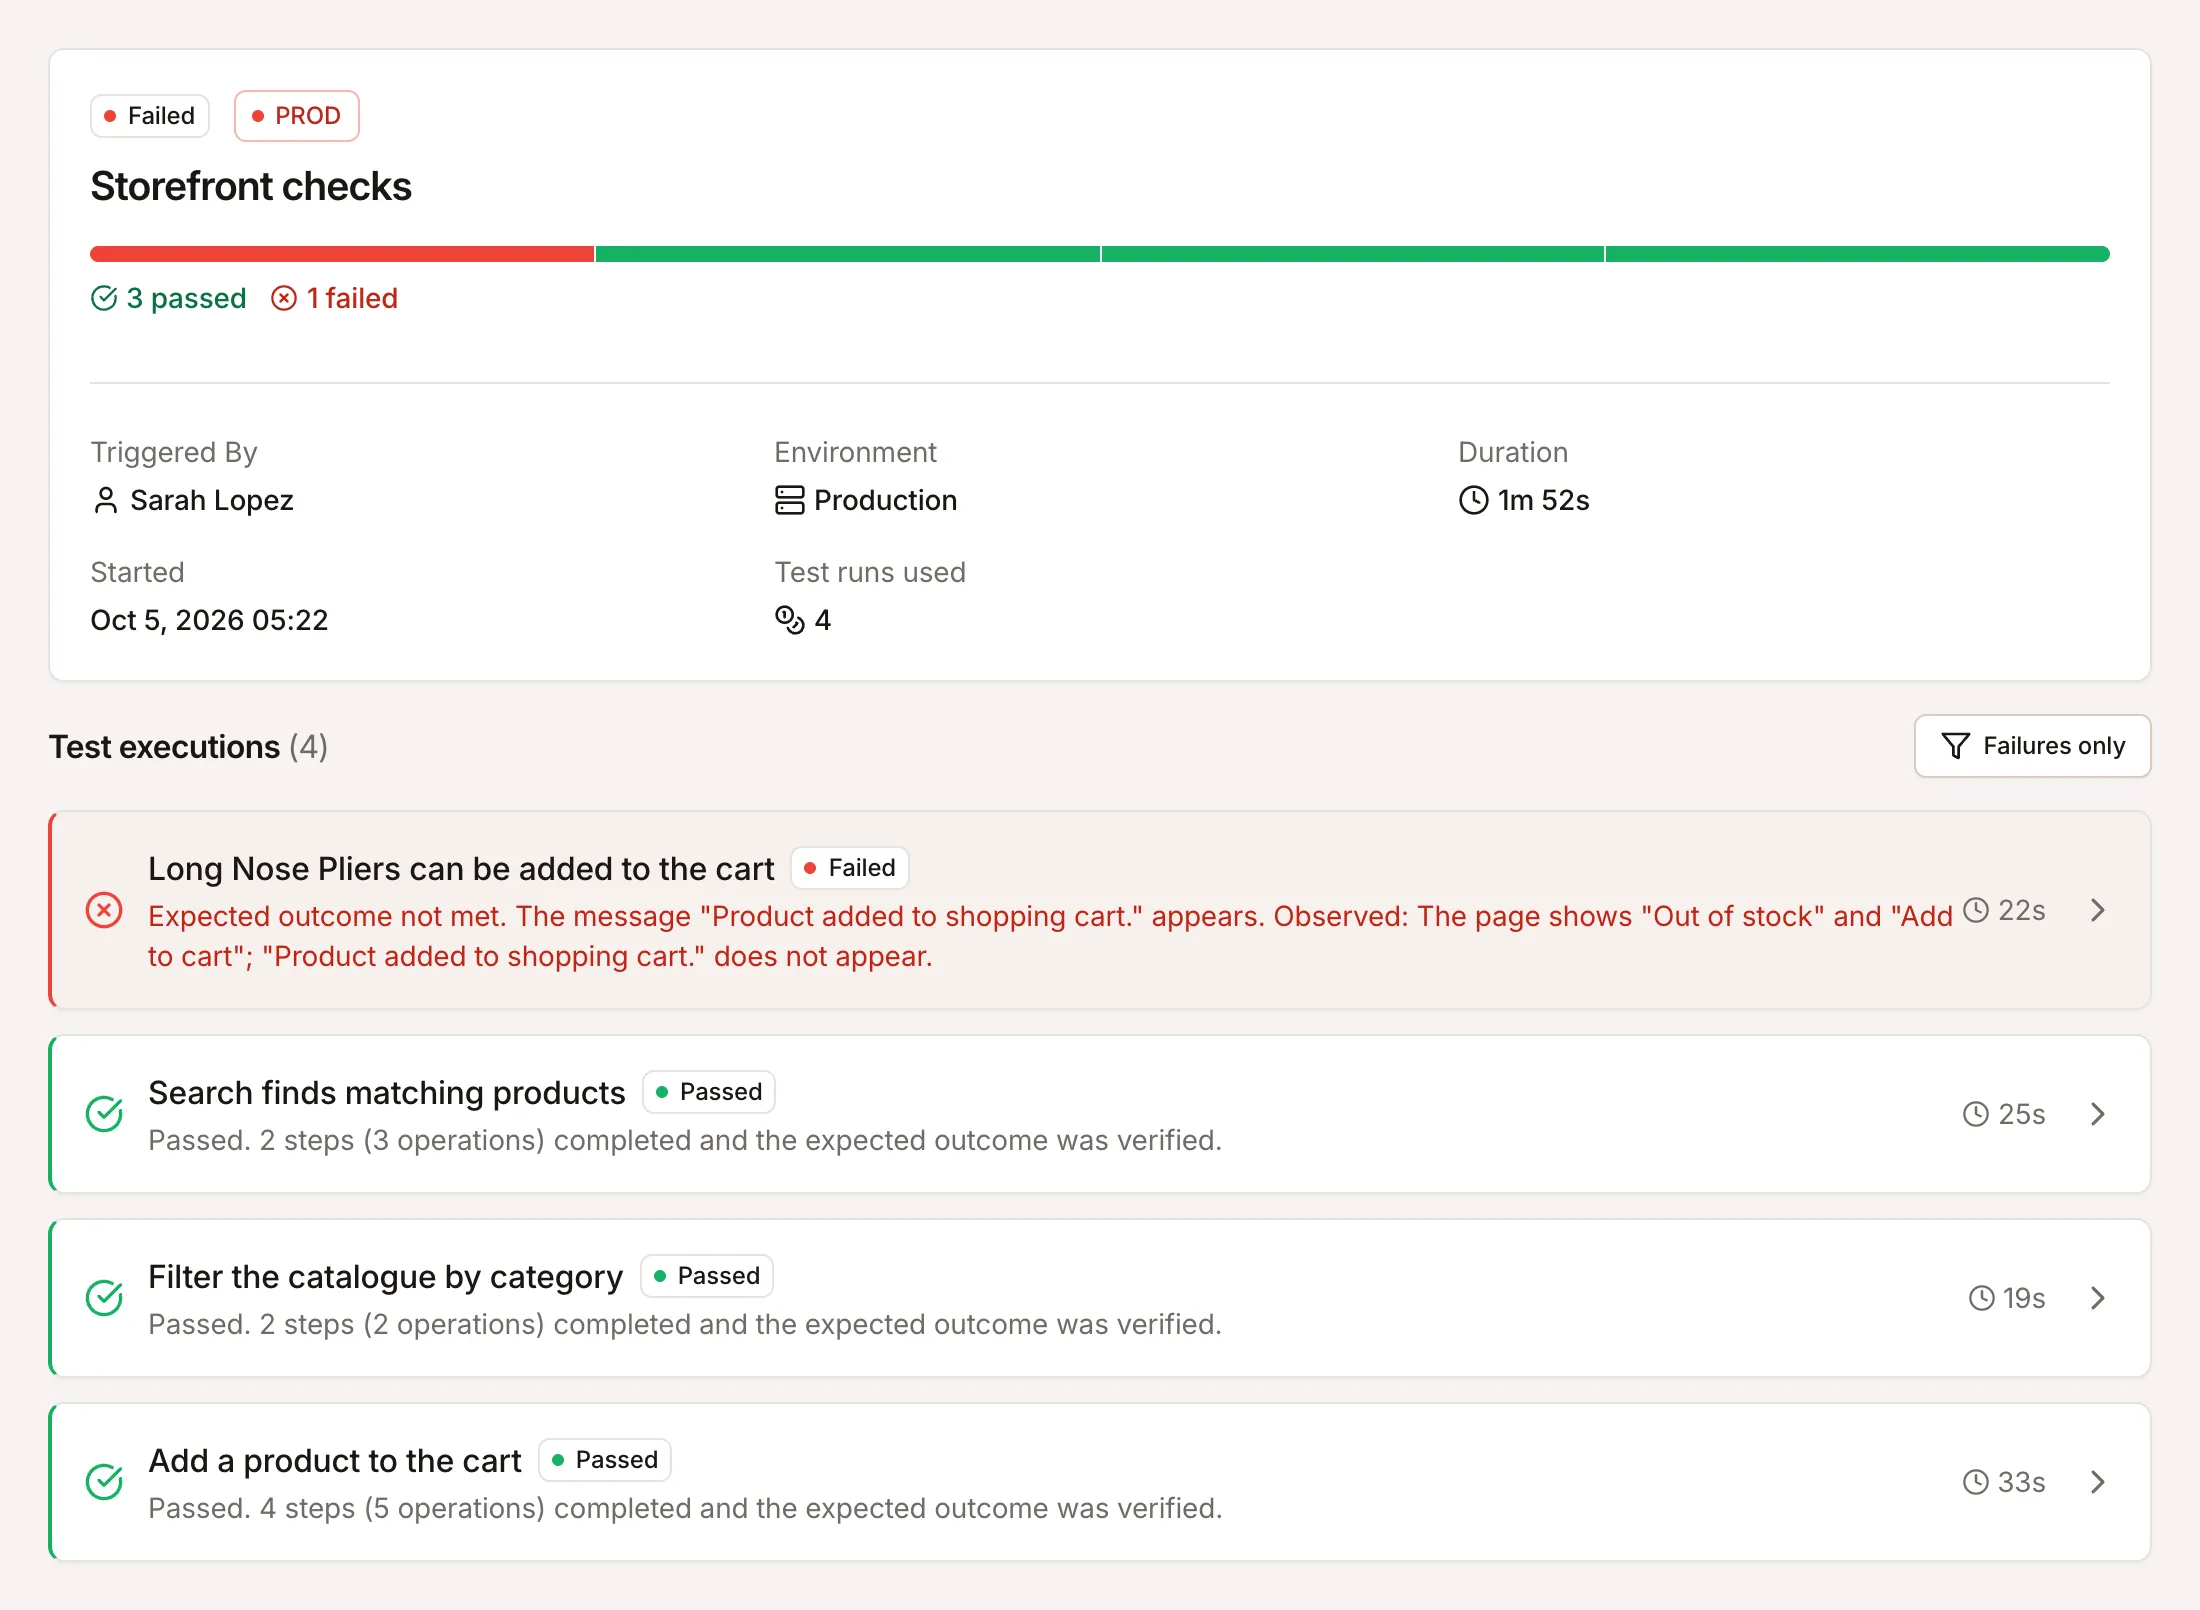The height and width of the screenshot is (1610, 2200).
Task: Click green check icon beside Search finds matching products
Action: [x=104, y=1114]
